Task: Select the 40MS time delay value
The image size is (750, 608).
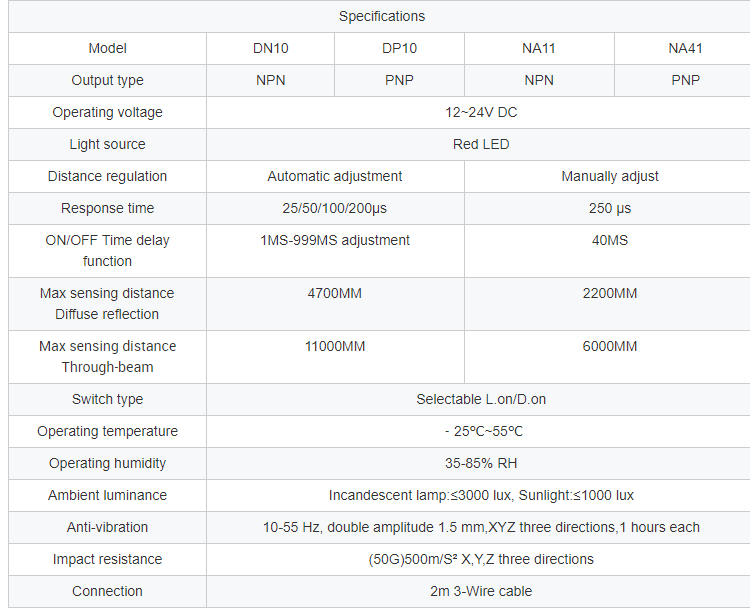Action: coord(610,240)
